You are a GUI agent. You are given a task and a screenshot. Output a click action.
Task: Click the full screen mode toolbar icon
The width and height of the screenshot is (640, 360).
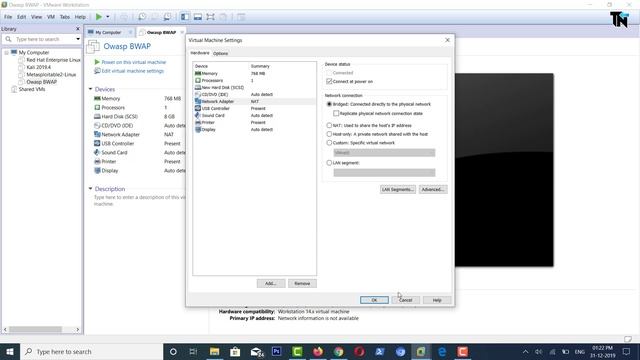click(x=210, y=17)
